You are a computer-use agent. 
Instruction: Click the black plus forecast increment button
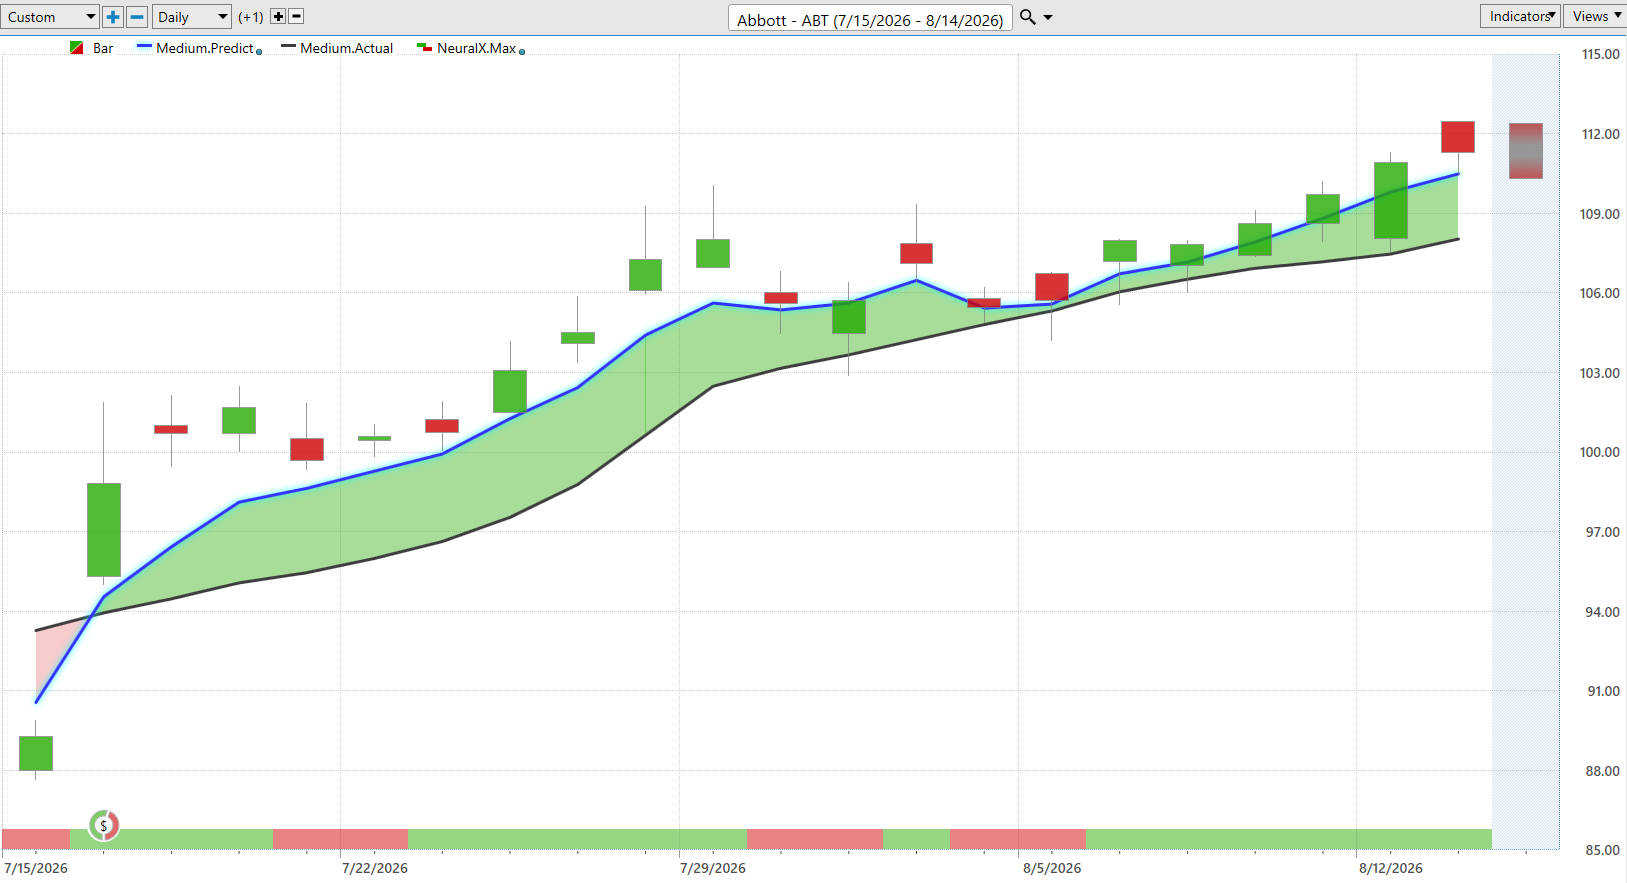click(278, 17)
